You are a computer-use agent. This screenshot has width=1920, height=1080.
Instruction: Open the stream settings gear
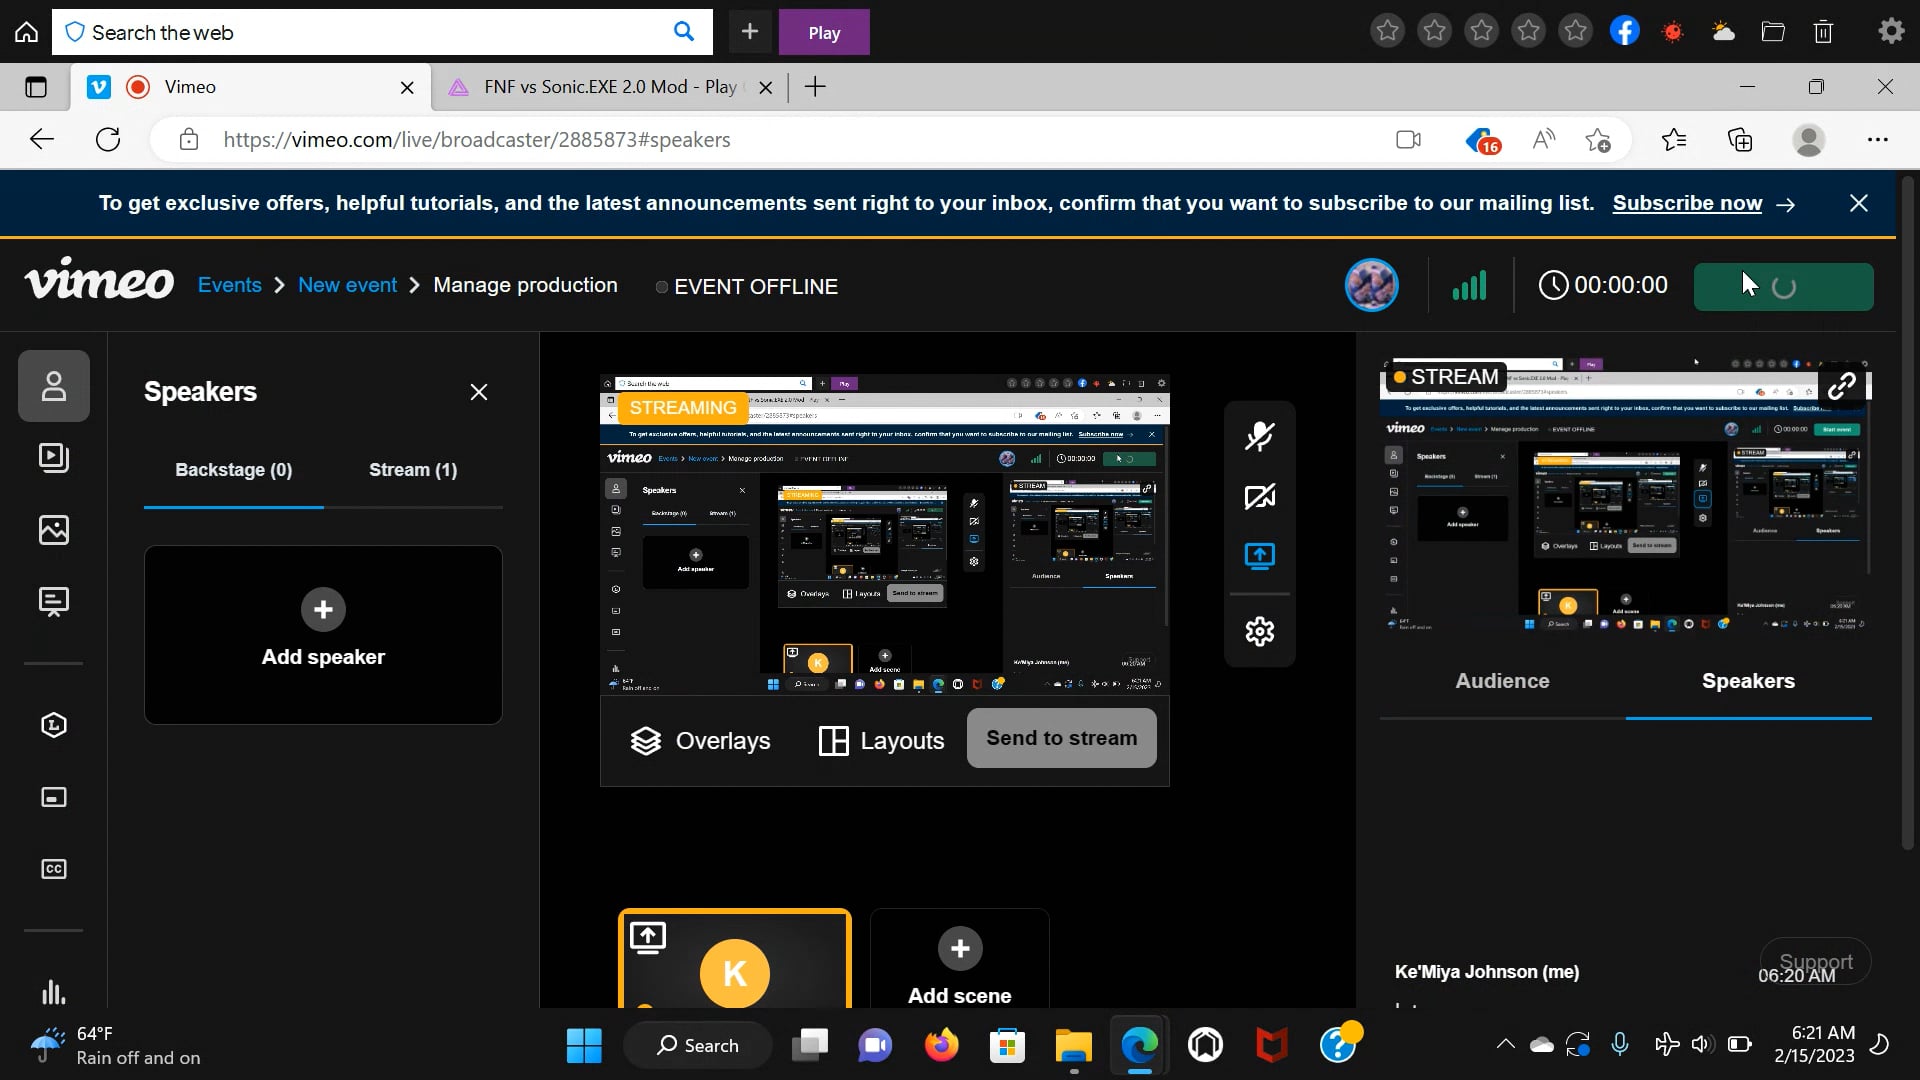1260,631
